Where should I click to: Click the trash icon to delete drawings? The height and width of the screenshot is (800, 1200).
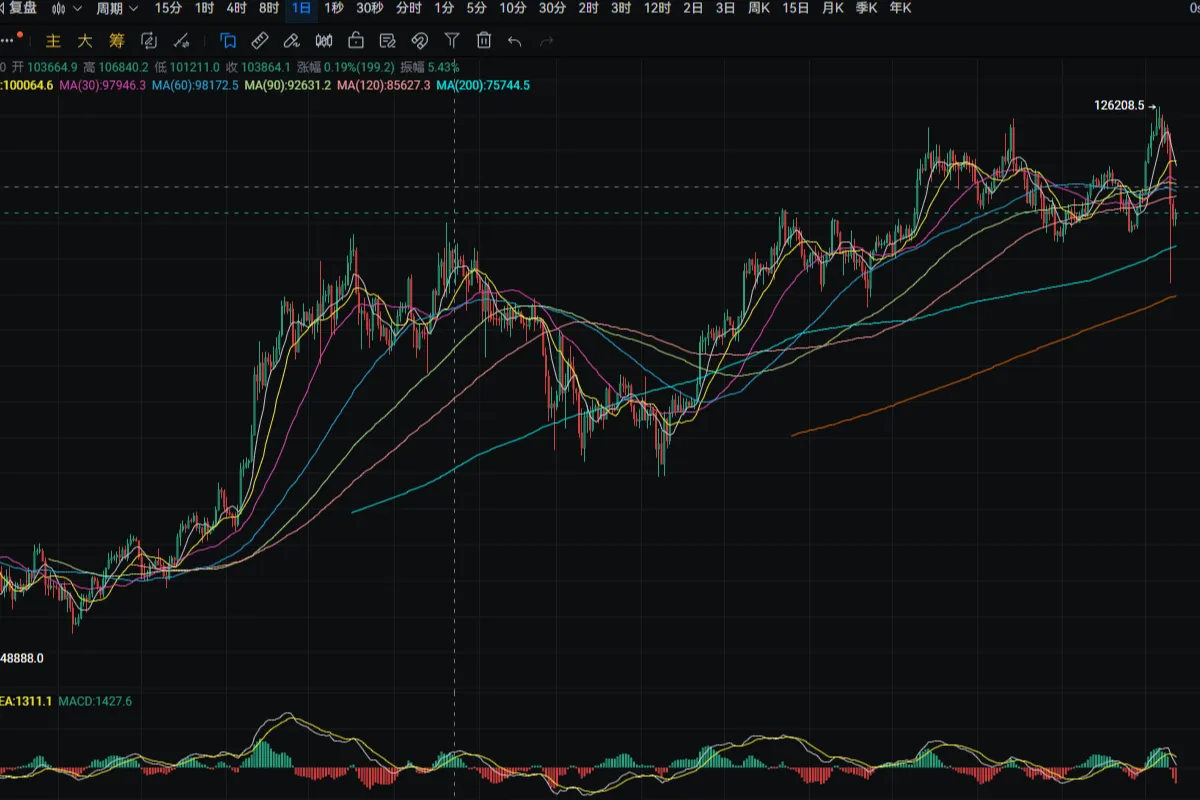pos(484,41)
